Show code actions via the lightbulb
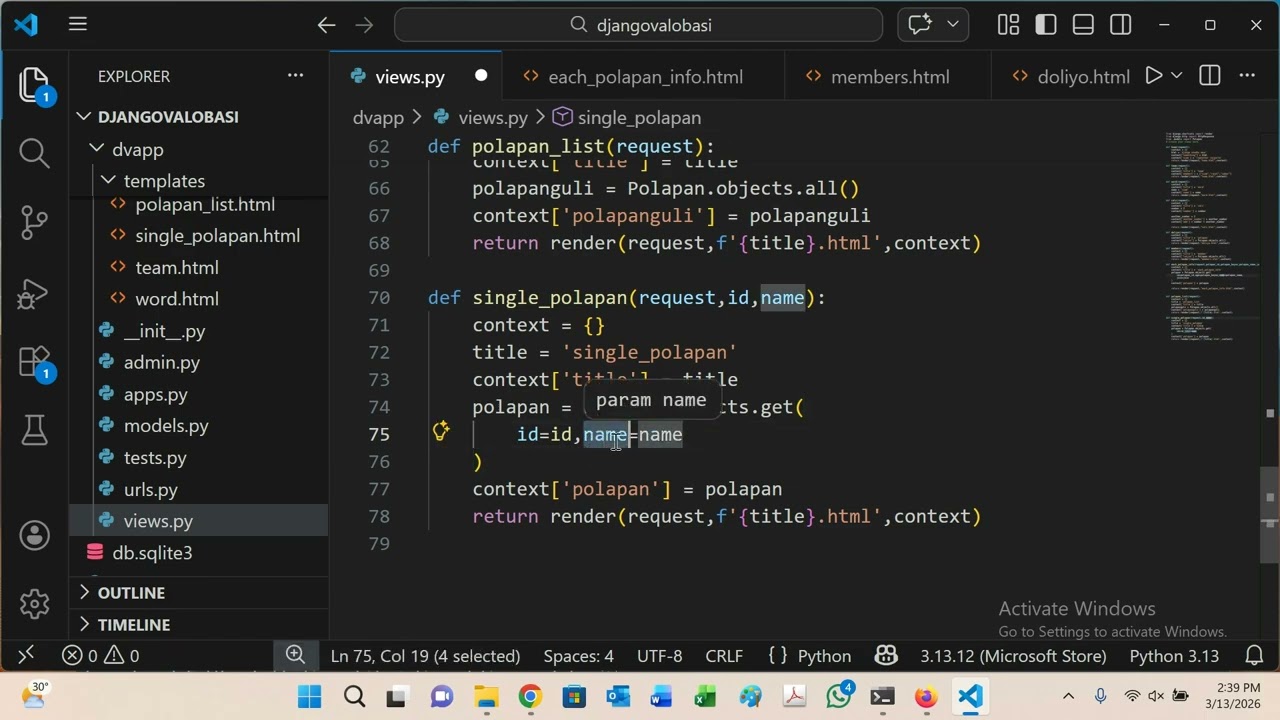This screenshot has height=720, width=1280. pyautogui.click(x=441, y=432)
